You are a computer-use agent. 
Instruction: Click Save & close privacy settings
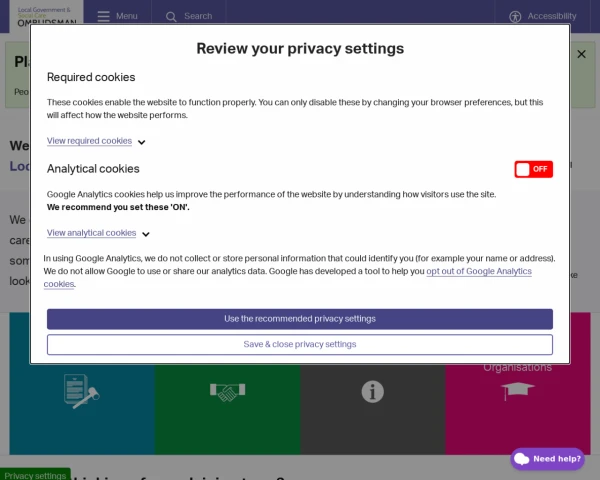(x=300, y=344)
